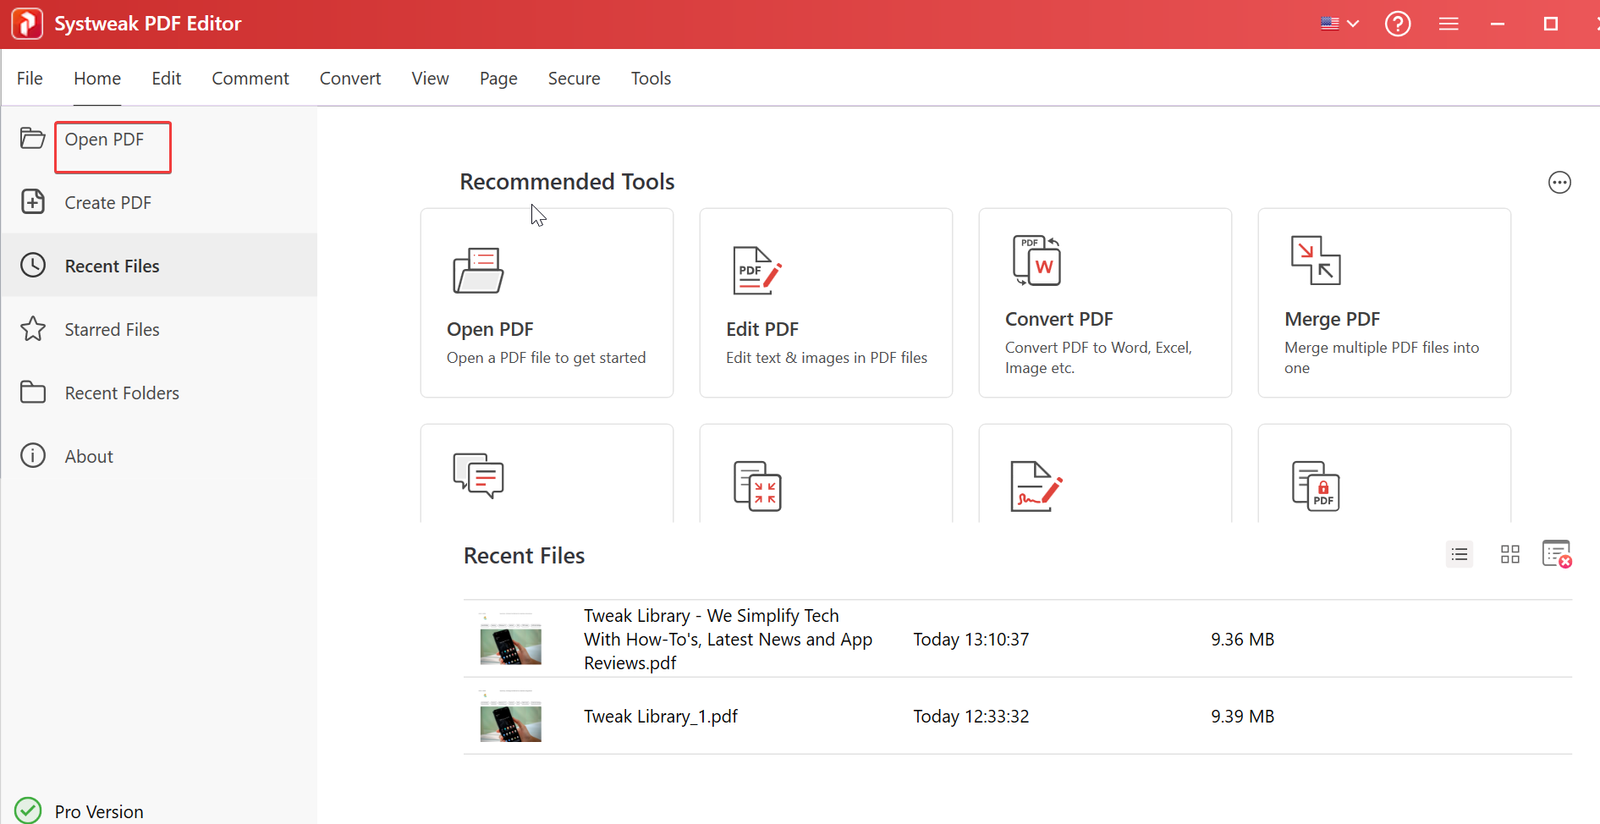Click the Open PDF card folder icon
Viewport: 1600px width, 824px height.
tap(478, 270)
